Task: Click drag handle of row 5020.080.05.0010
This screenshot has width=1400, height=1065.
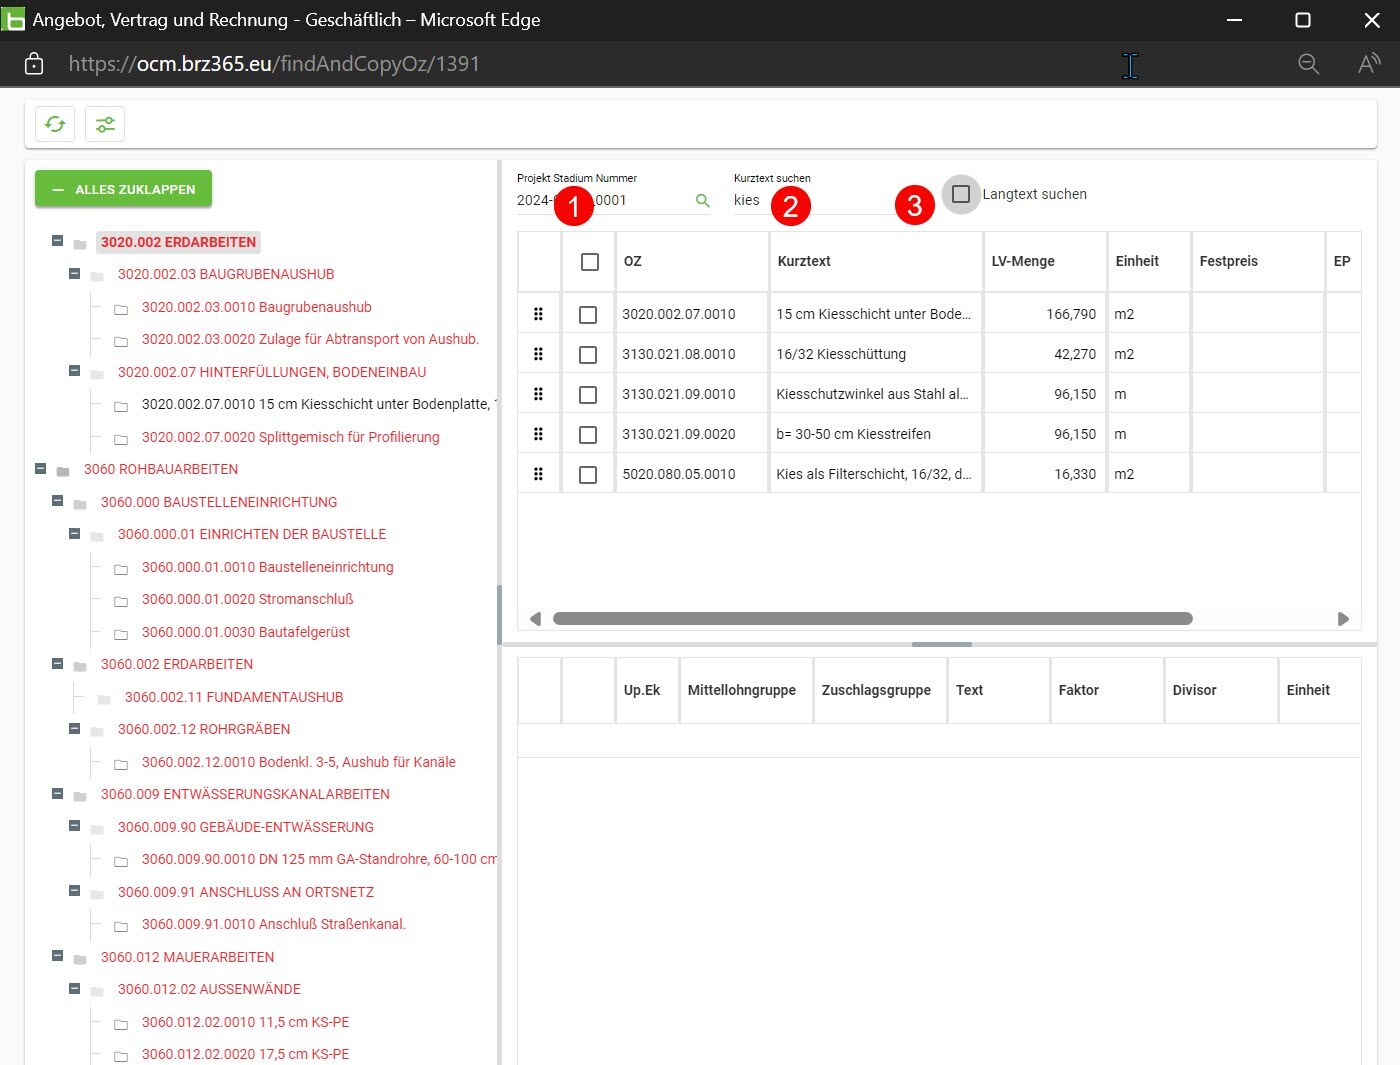Action: [538, 474]
